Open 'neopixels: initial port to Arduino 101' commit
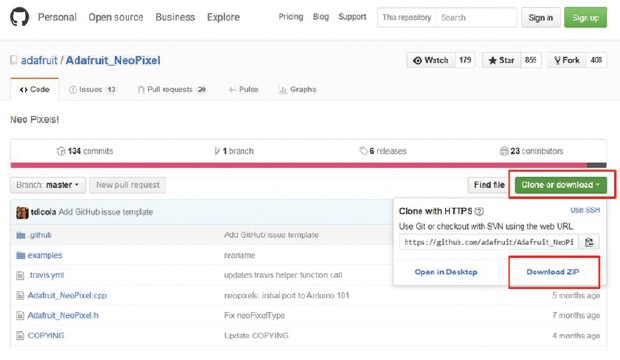 [287, 296]
